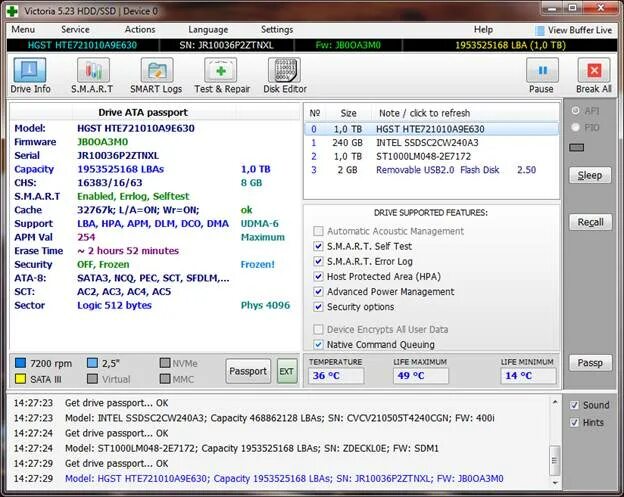Click the LIFE MINIMUM 14 °C field

[528, 376]
